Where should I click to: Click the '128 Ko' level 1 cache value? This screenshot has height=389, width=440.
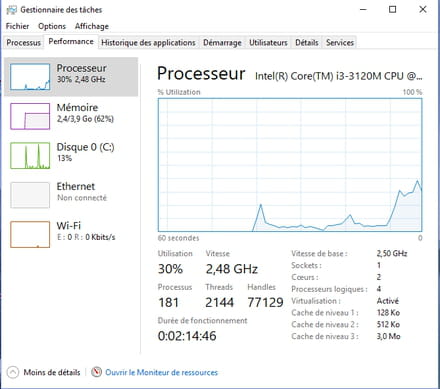pos(388,313)
